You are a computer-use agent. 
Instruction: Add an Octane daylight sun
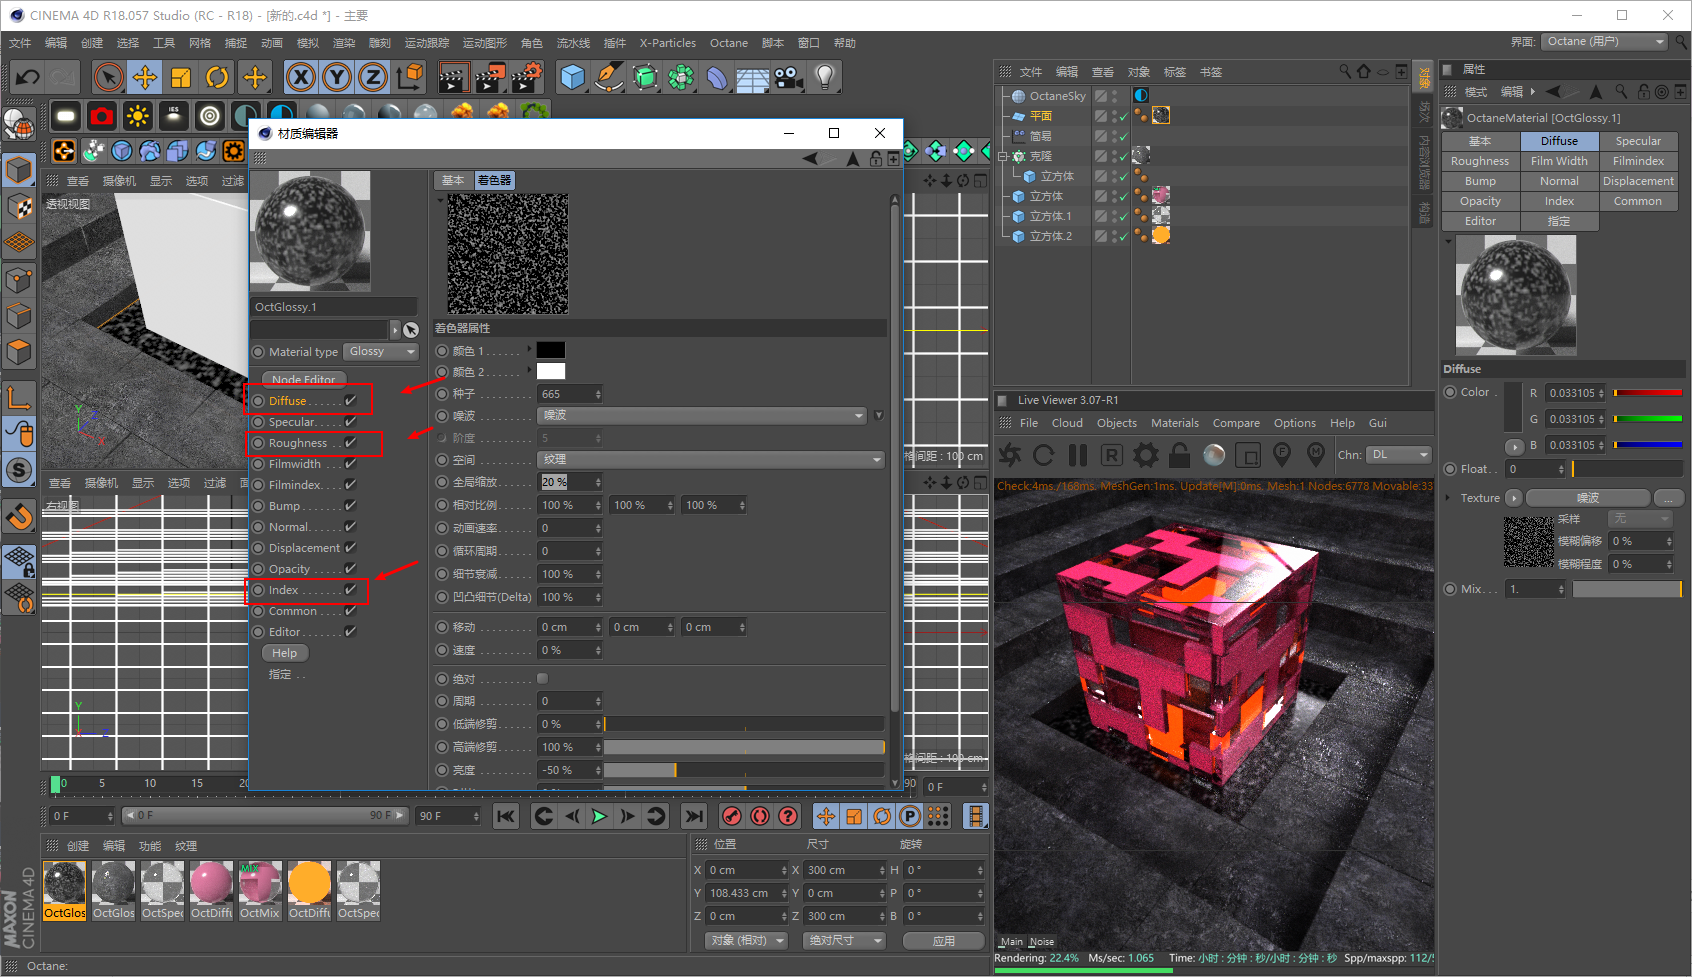click(138, 117)
